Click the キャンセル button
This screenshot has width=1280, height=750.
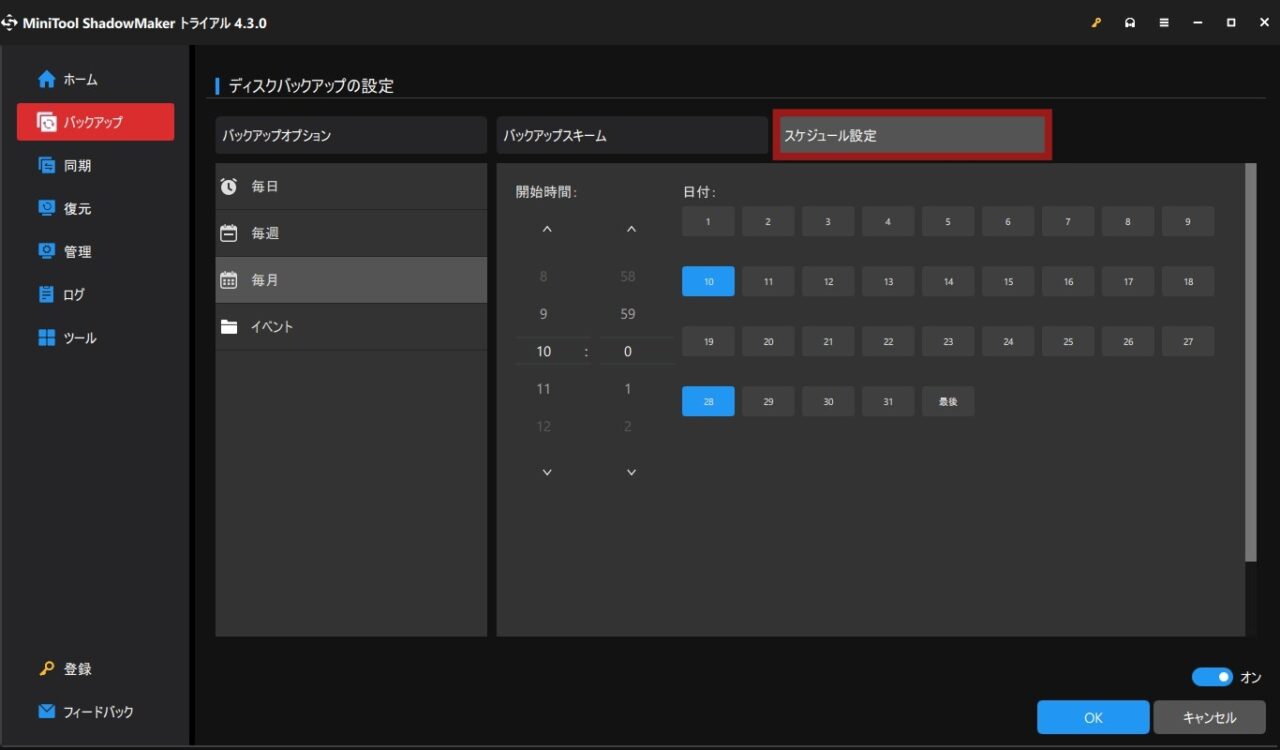[x=1209, y=717]
